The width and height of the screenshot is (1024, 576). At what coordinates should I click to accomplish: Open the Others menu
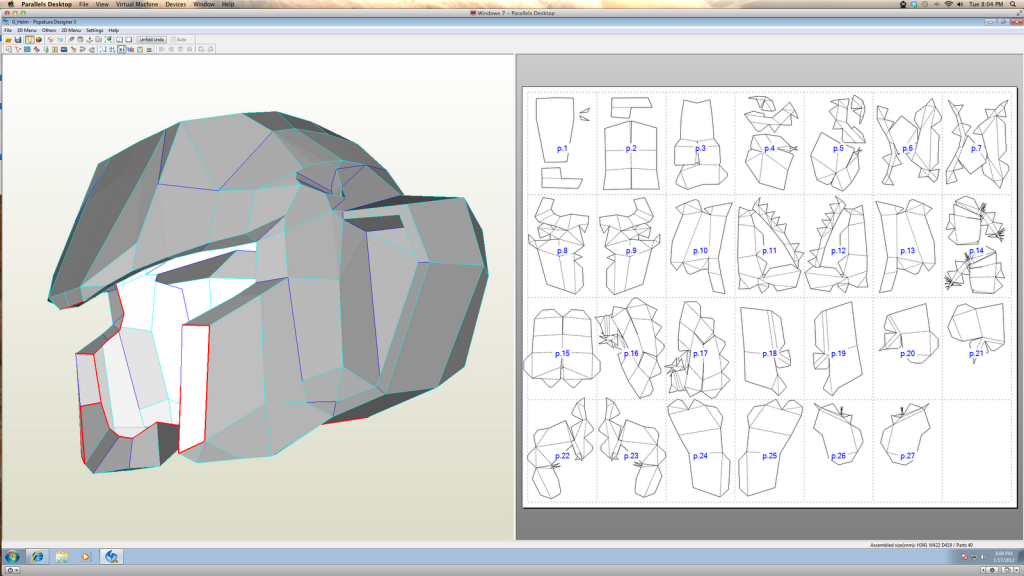tap(49, 30)
